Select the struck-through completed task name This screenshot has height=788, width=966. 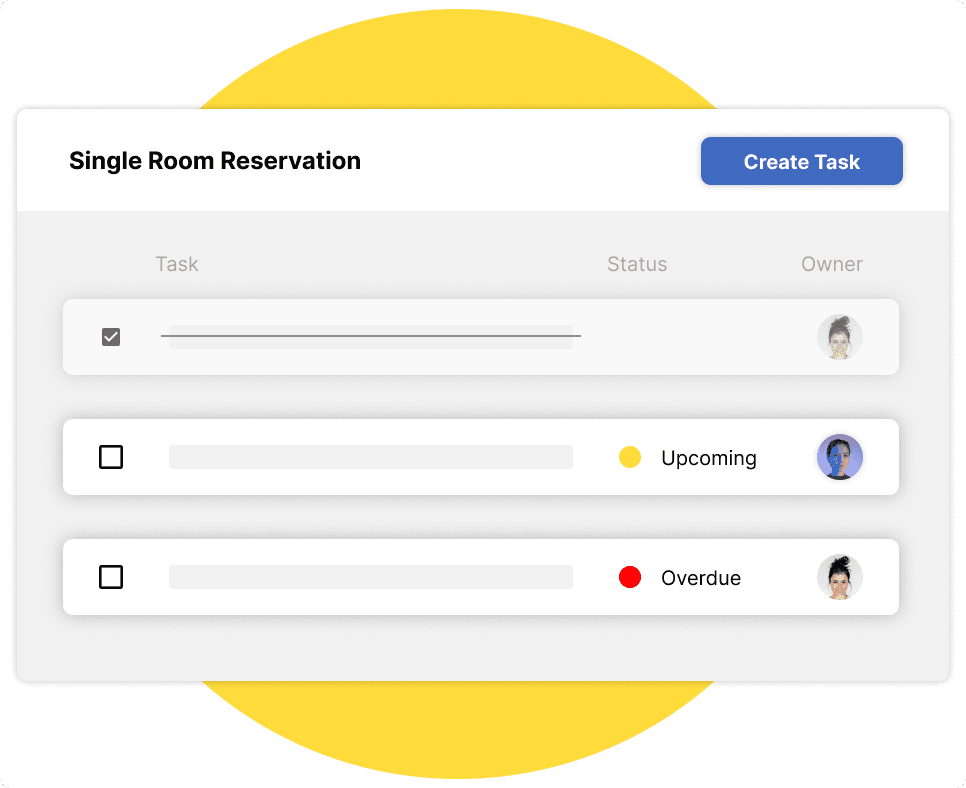(x=370, y=337)
